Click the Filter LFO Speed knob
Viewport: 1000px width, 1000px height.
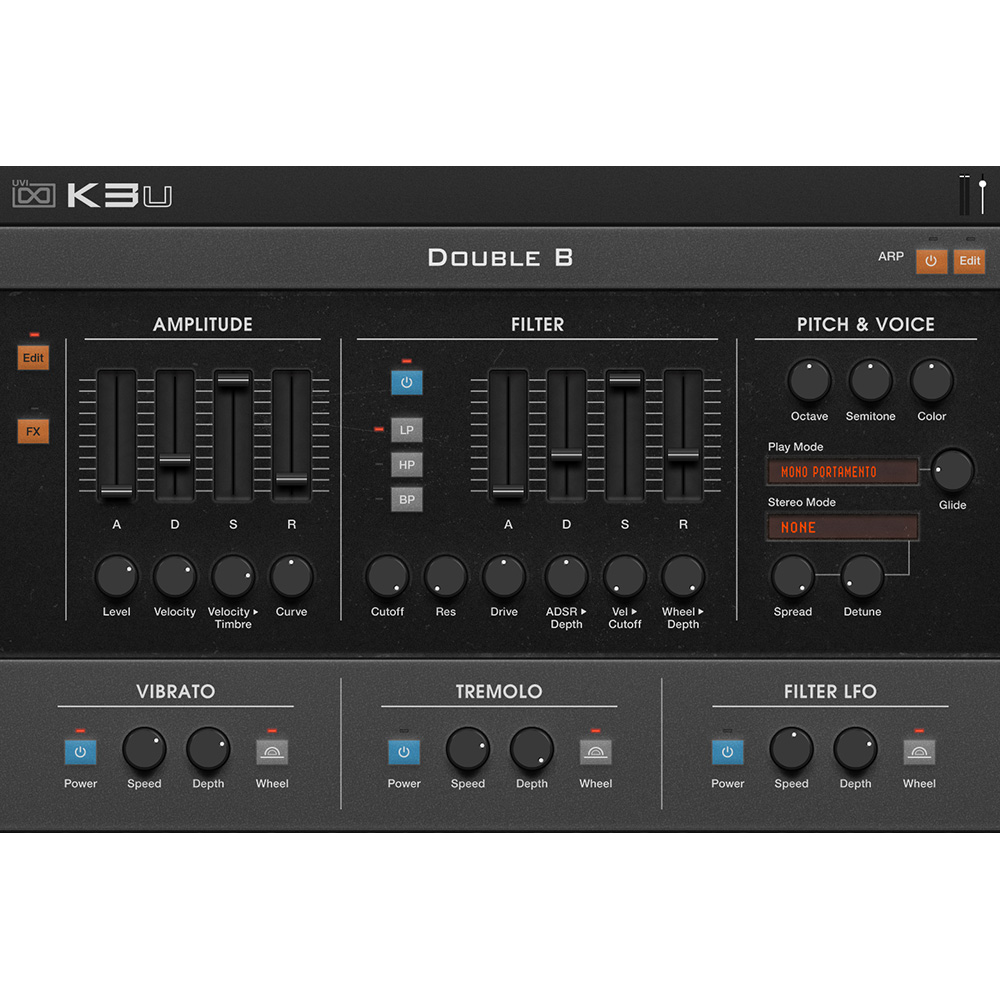pyautogui.click(x=791, y=749)
